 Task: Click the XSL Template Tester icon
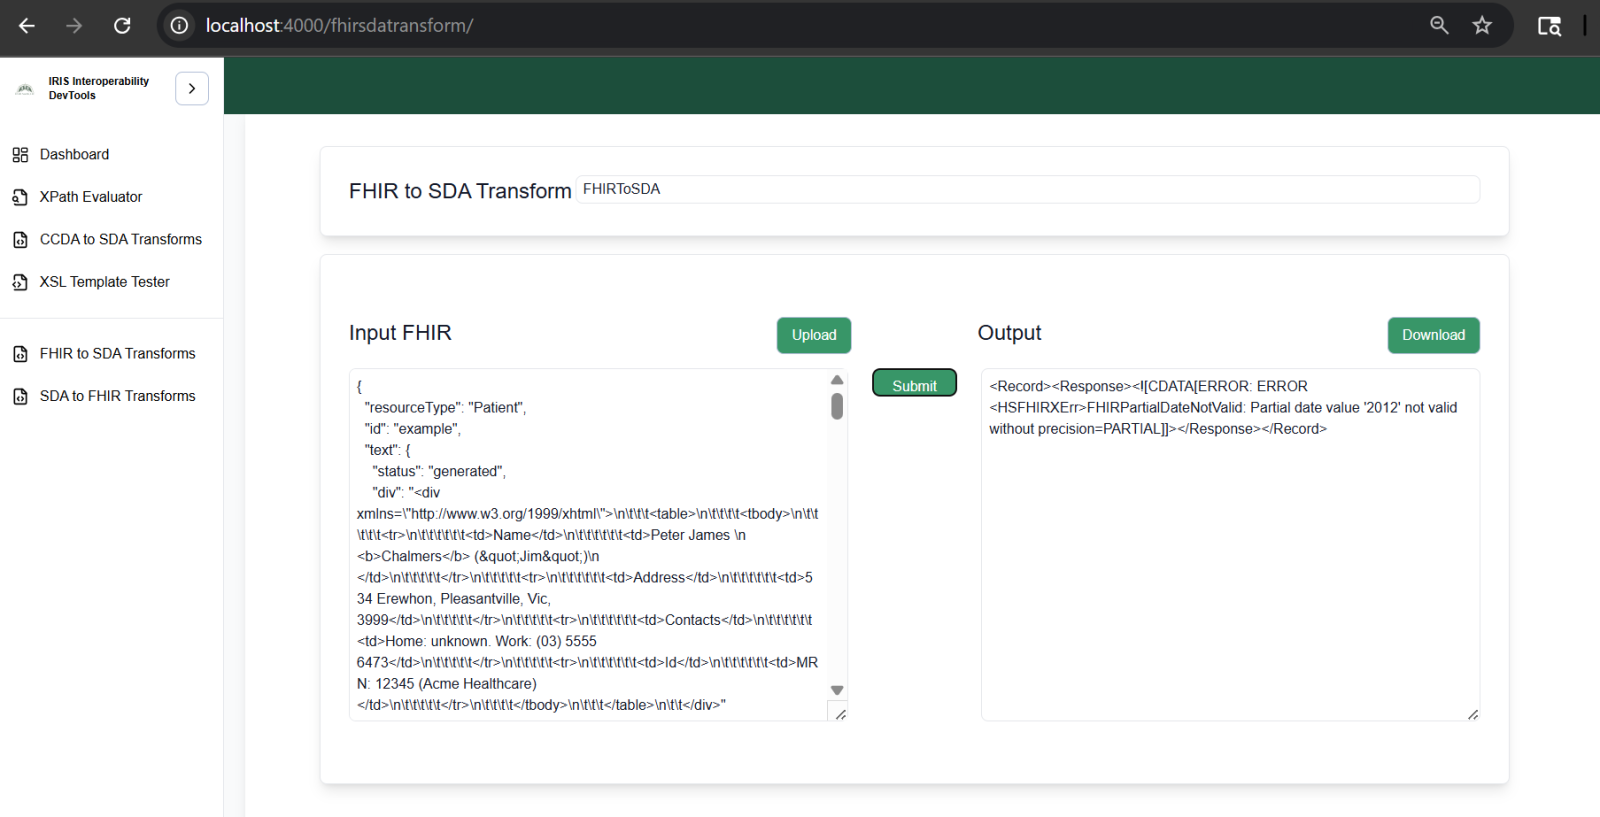pos(20,282)
